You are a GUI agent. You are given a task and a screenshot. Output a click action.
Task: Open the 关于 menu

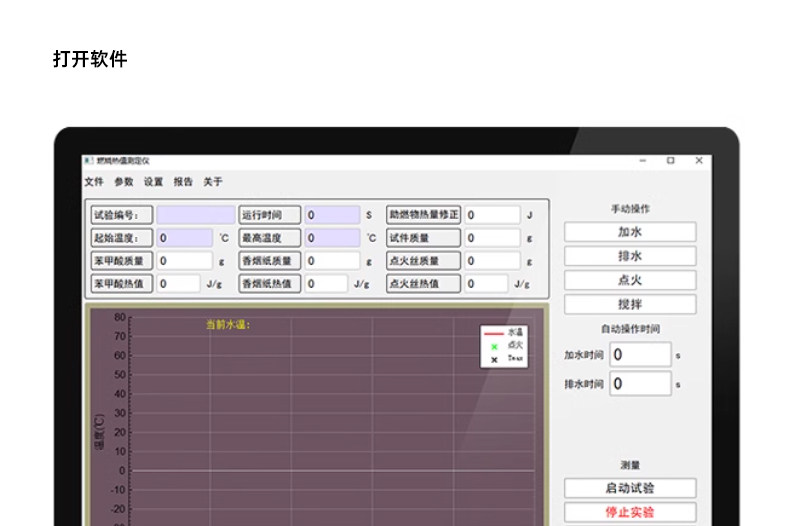coord(213,181)
